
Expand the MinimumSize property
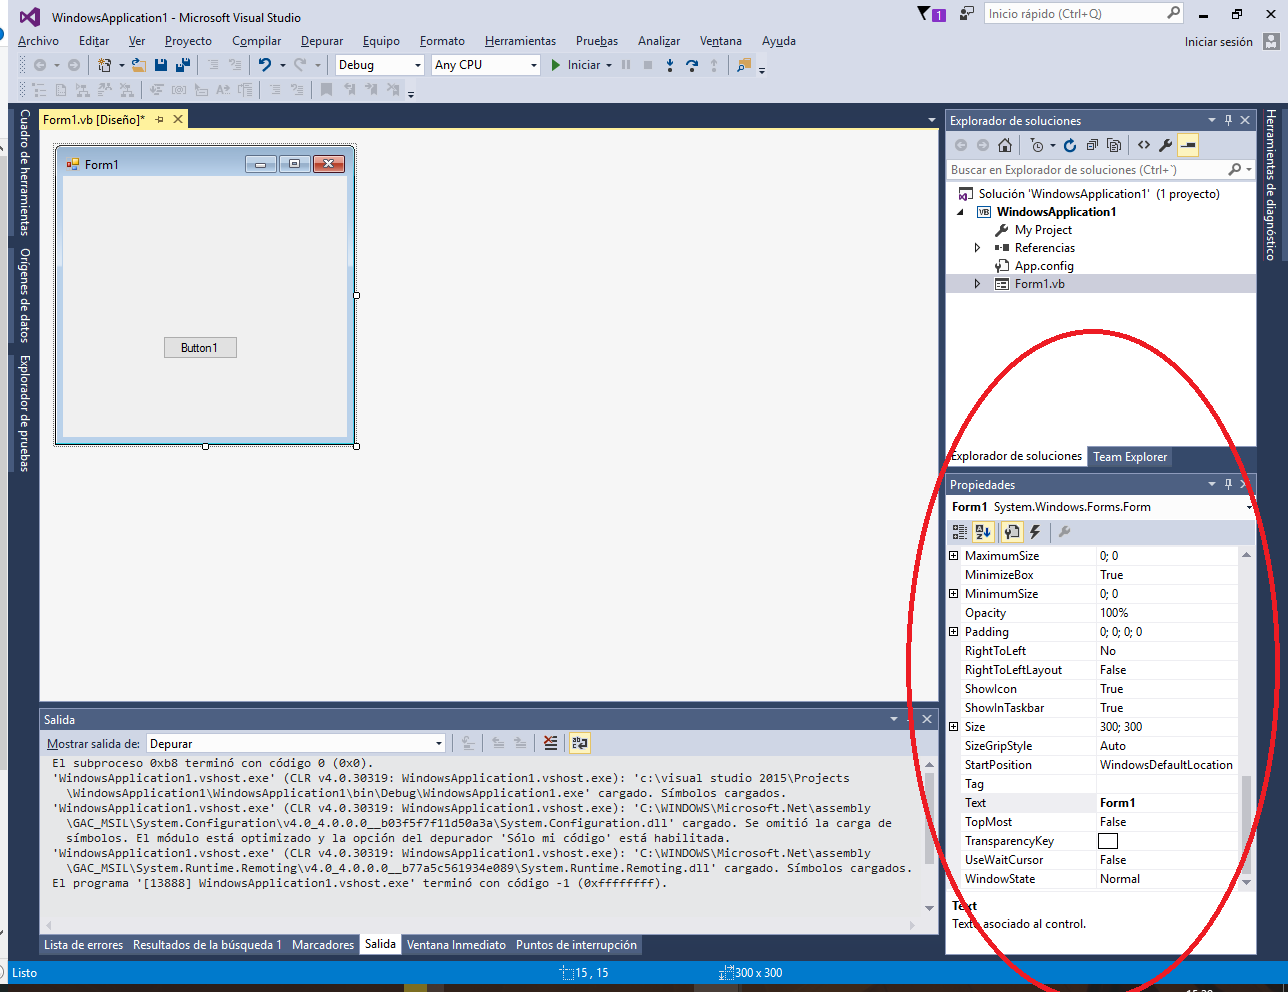[x=953, y=594]
